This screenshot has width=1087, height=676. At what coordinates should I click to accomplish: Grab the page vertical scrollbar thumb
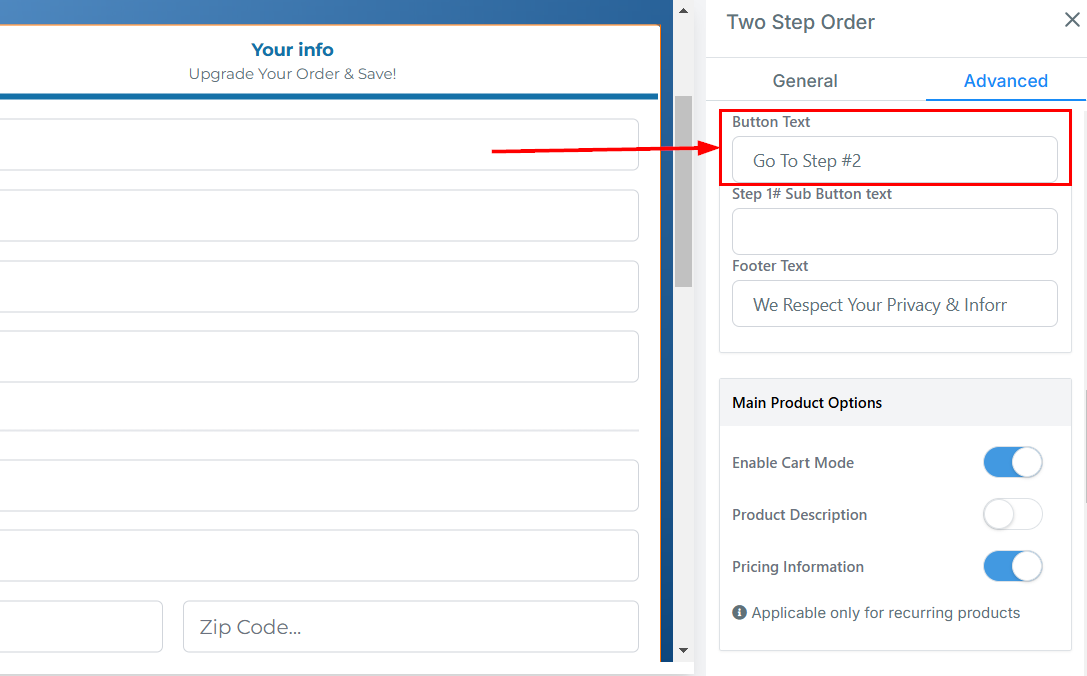point(683,190)
